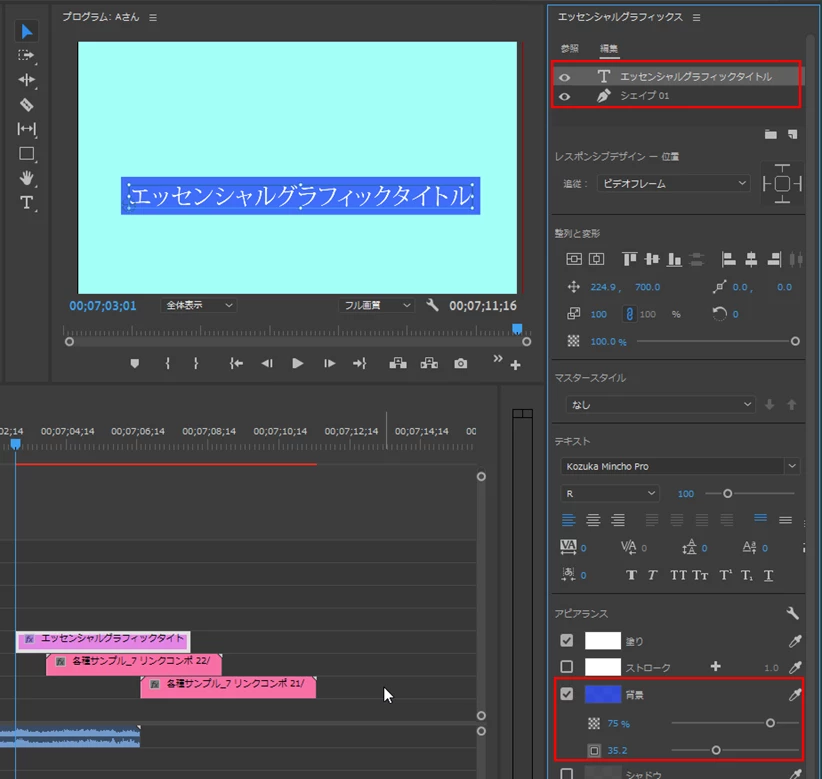Image resolution: width=822 pixels, height=779 pixels.
Task: Open the プログラム monitor panel menu
Action: 153,17
